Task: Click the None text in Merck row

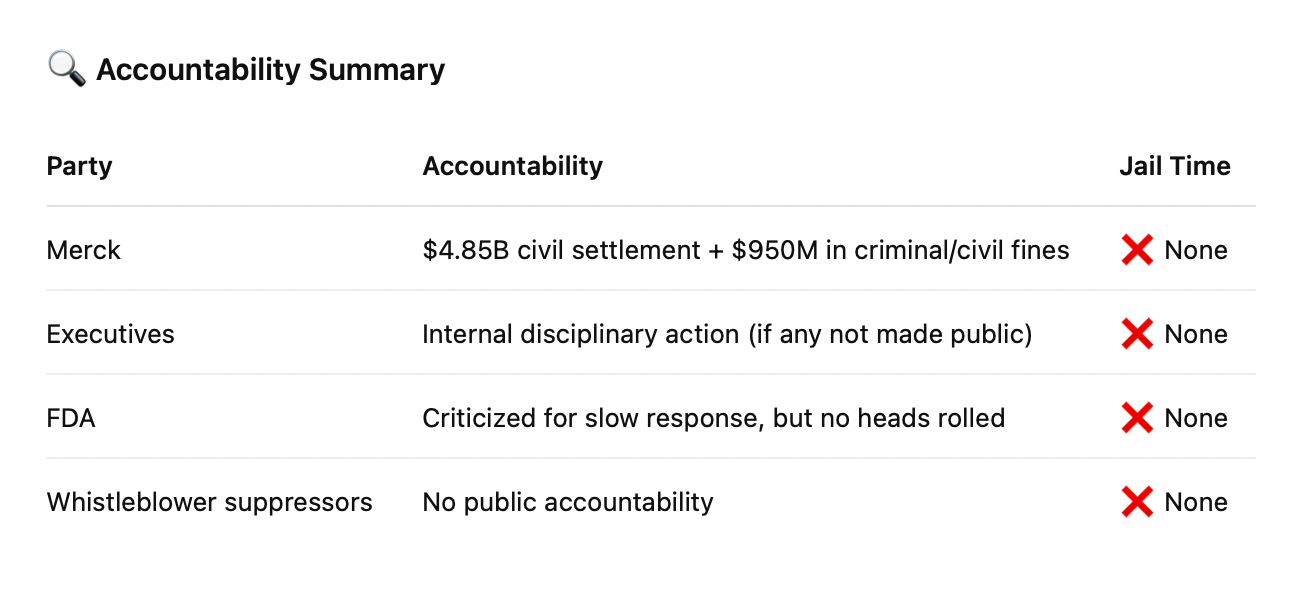Action: 1195,250
